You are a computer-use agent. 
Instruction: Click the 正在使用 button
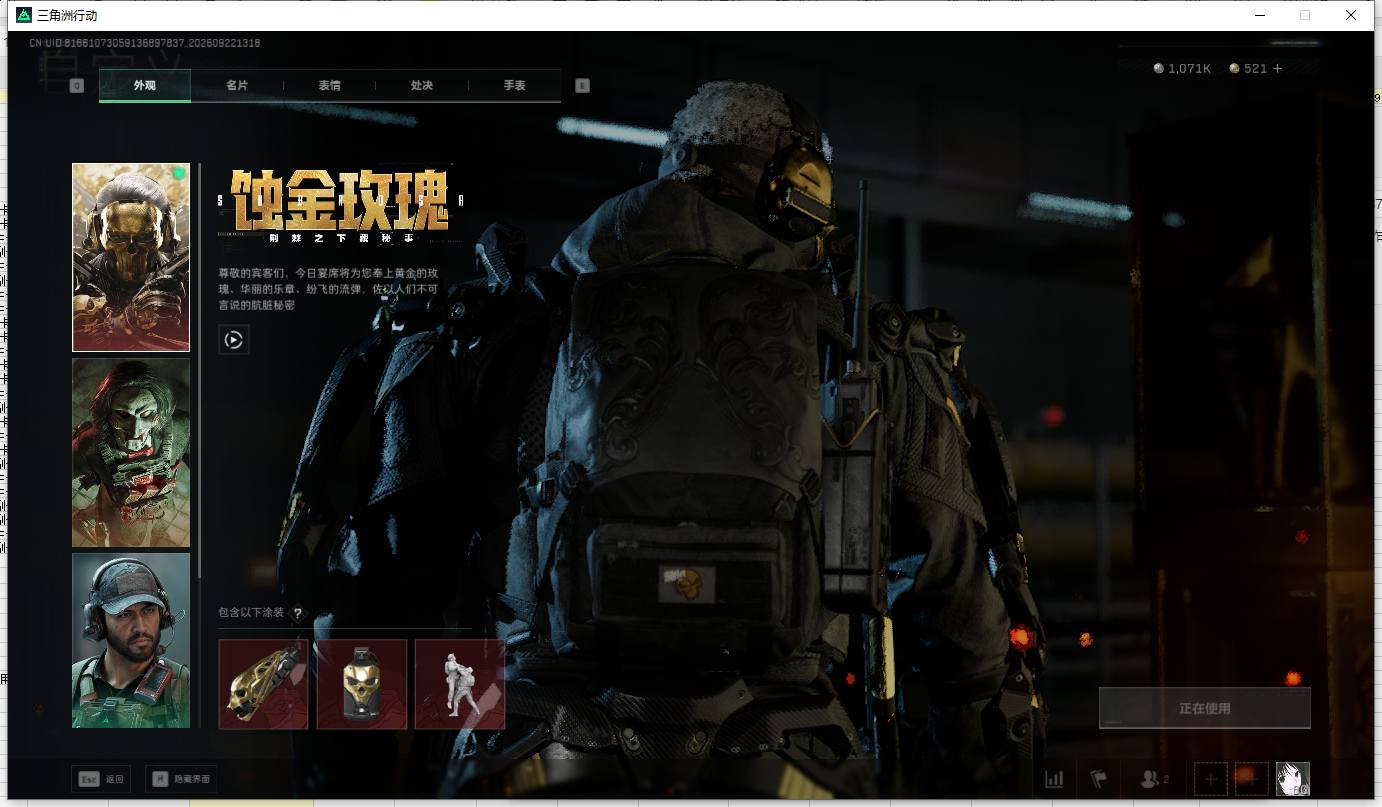[x=1204, y=708]
